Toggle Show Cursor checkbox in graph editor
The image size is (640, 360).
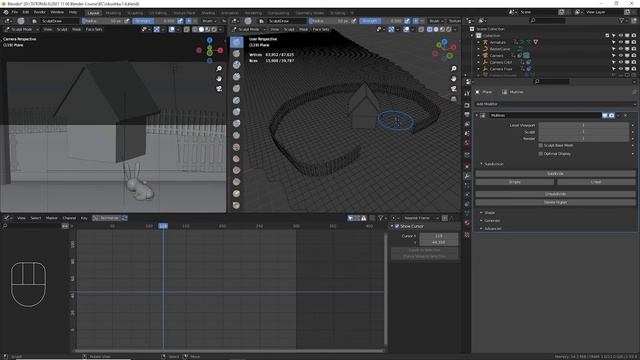pyautogui.click(x=397, y=226)
